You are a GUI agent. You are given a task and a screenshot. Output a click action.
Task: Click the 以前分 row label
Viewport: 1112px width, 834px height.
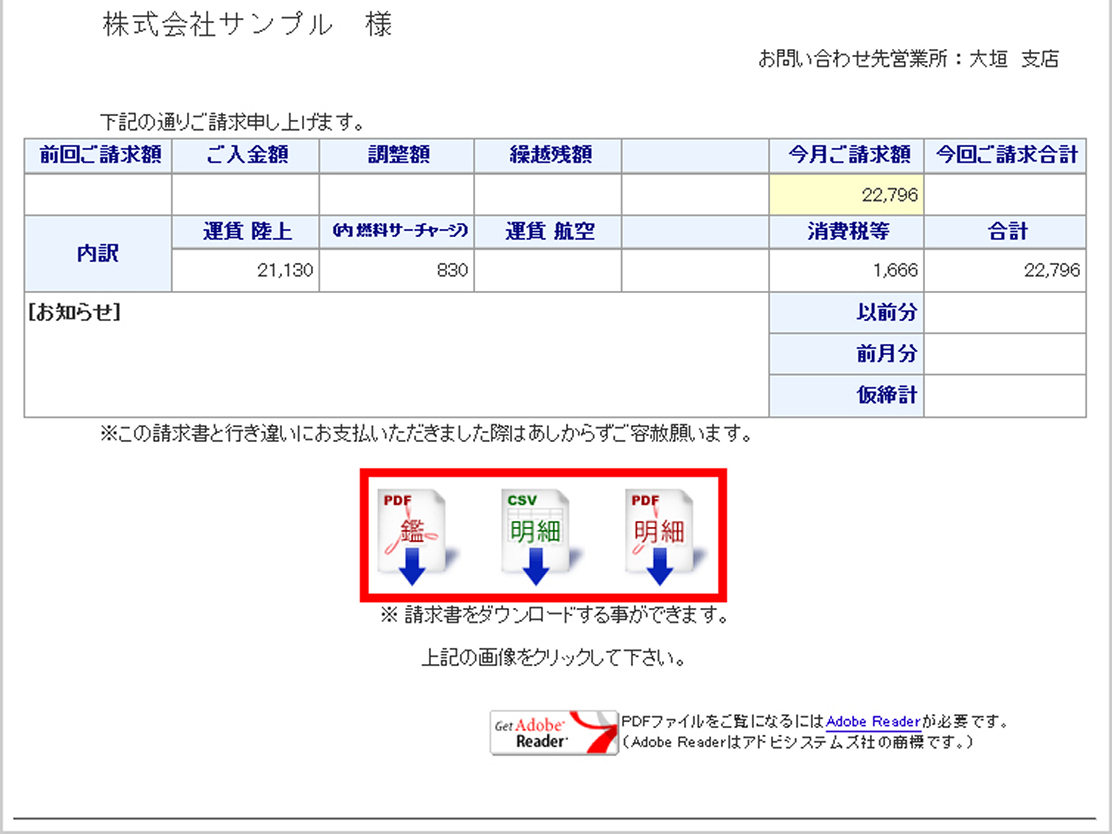click(x=846, y=312)
